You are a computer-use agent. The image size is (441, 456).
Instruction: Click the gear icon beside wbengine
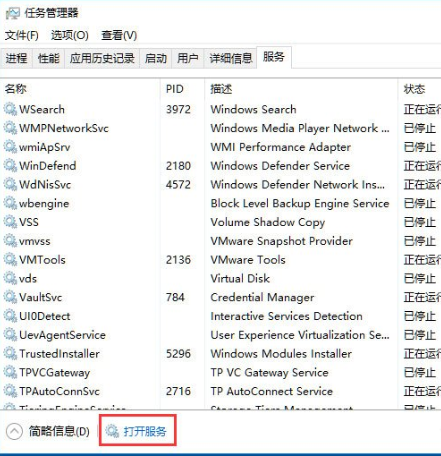tap(10, 203)
